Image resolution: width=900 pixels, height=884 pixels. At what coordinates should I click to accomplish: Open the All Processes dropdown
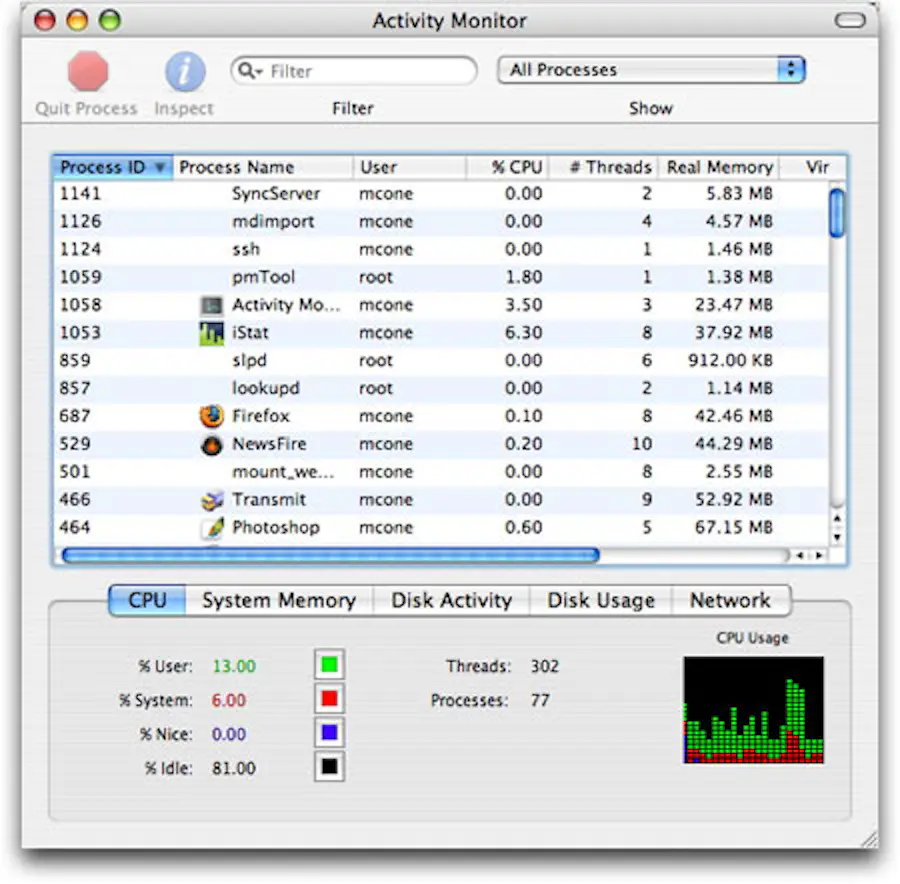coord(650,69)
